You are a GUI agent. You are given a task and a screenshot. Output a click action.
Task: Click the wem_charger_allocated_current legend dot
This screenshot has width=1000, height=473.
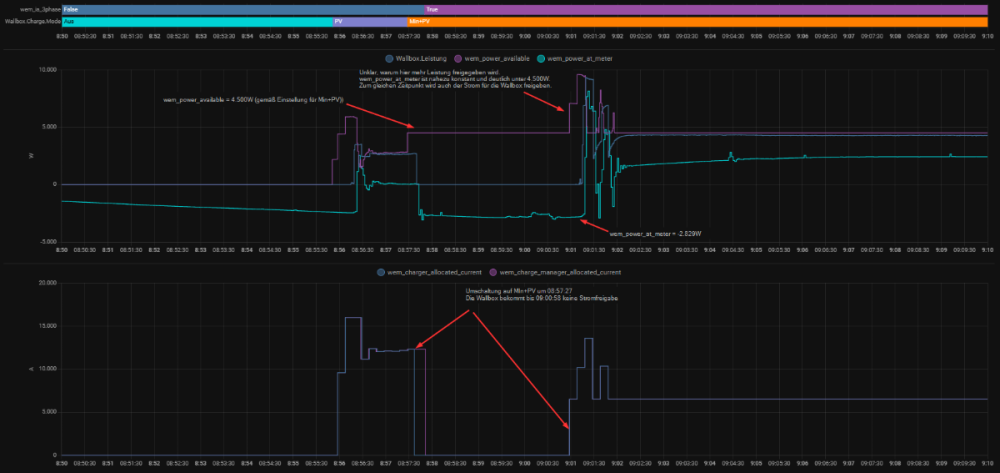coord(380,272)
